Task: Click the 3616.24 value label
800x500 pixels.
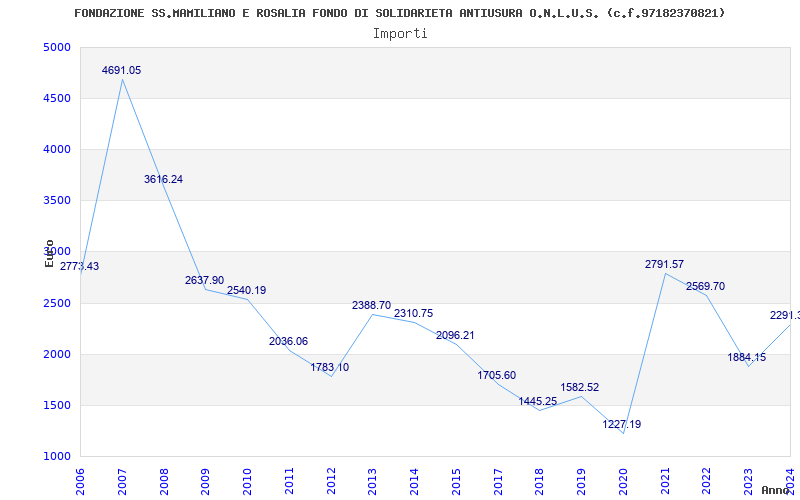Action: pos(163,179)
